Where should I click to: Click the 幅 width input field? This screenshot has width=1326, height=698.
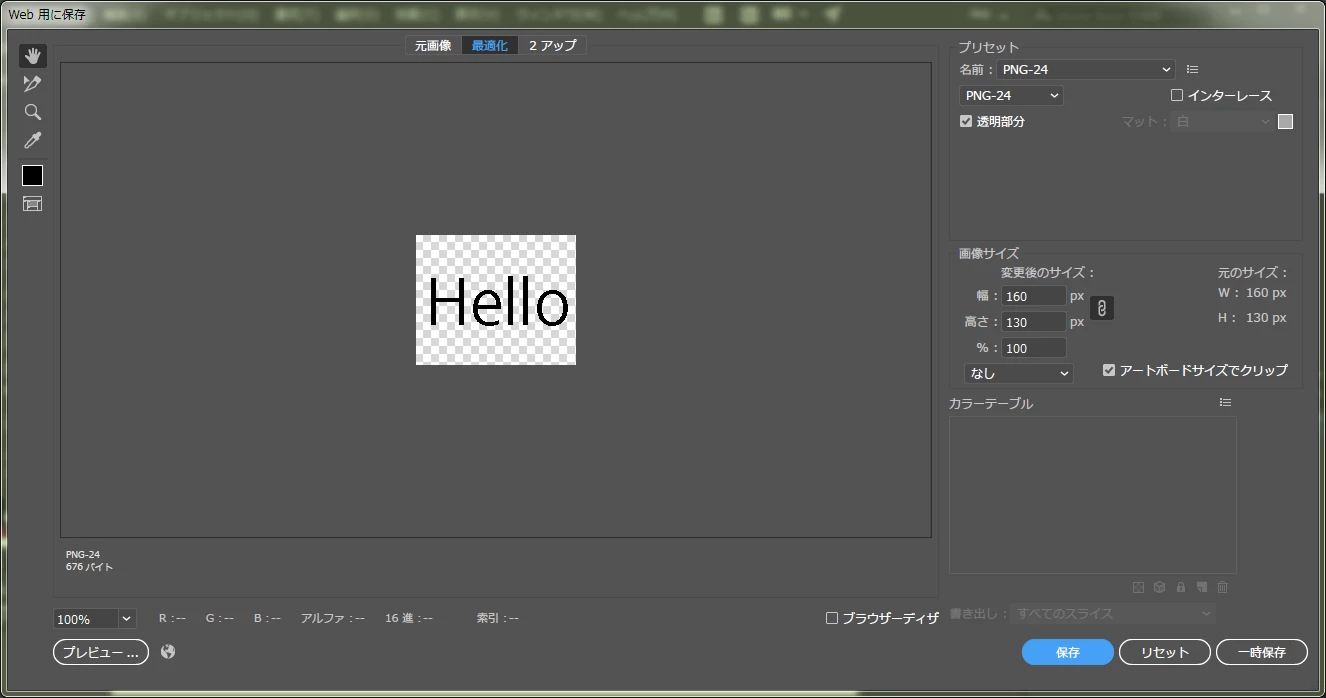1034,296
